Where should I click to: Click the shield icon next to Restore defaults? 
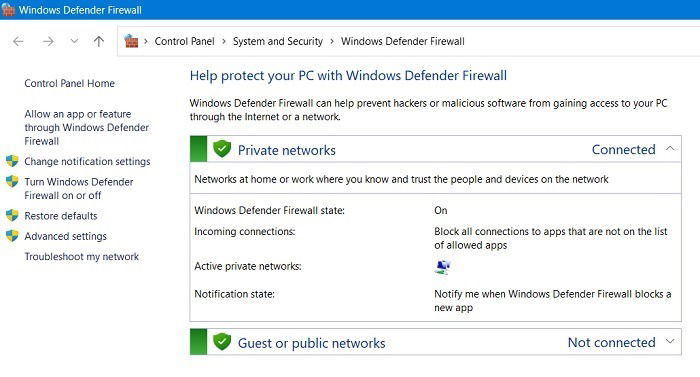[x=12, y=215]
